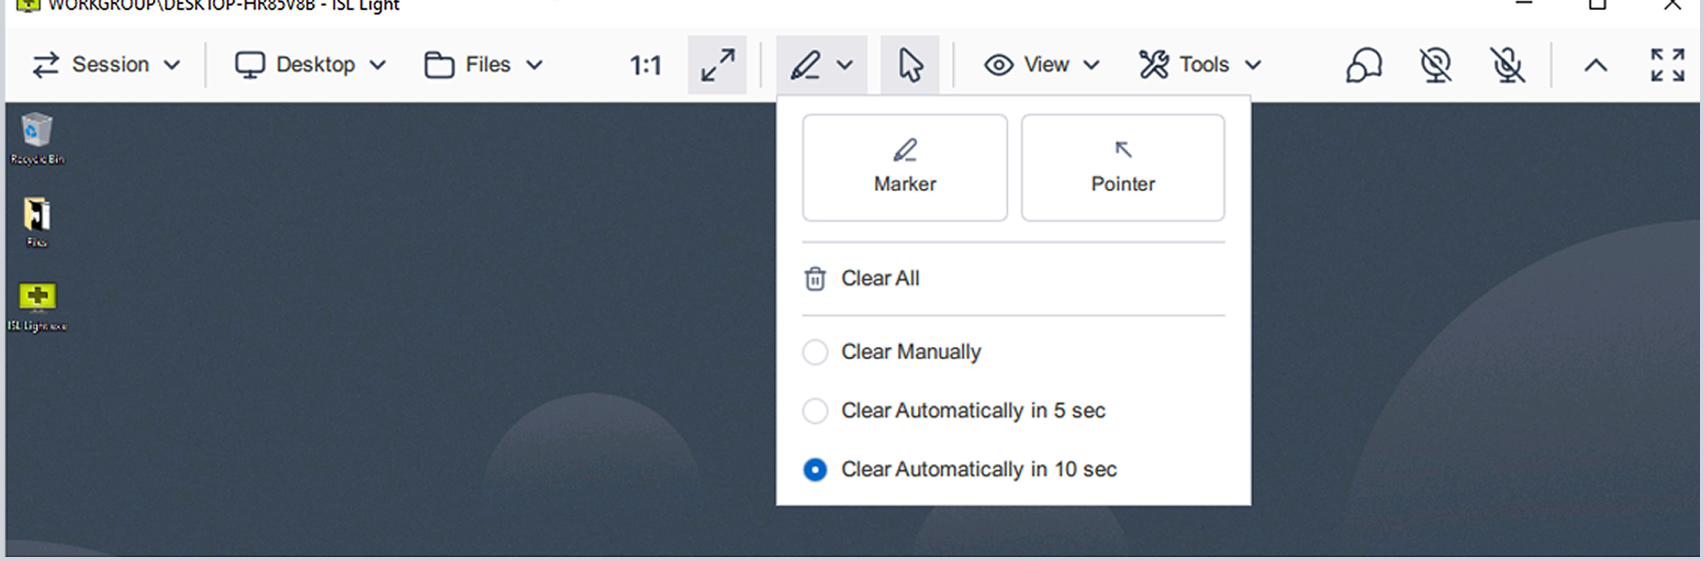1704x561 pixels.
Task: Click the Recycle Bin desktop icon
Action: [x=37, y=138]
